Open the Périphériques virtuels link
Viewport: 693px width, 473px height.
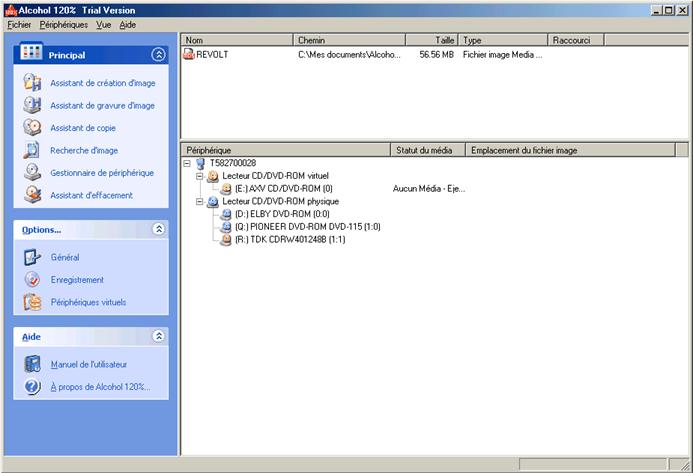[x=88, y=302]
